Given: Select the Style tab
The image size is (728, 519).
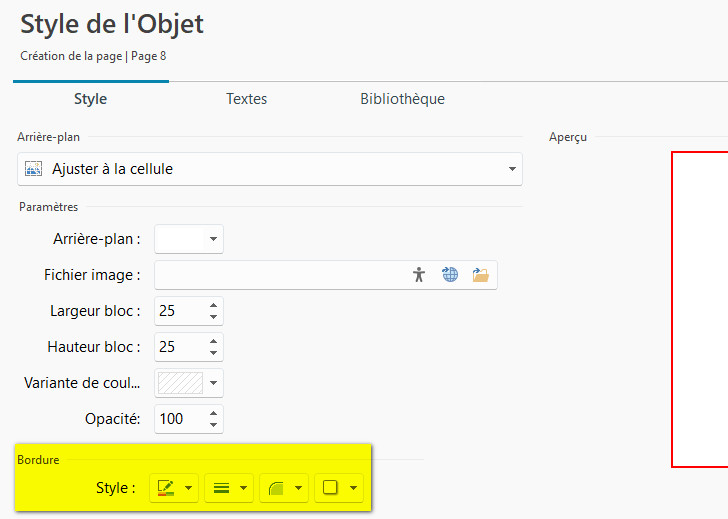Looking at the screenshot, I should (x=90, y=99).
